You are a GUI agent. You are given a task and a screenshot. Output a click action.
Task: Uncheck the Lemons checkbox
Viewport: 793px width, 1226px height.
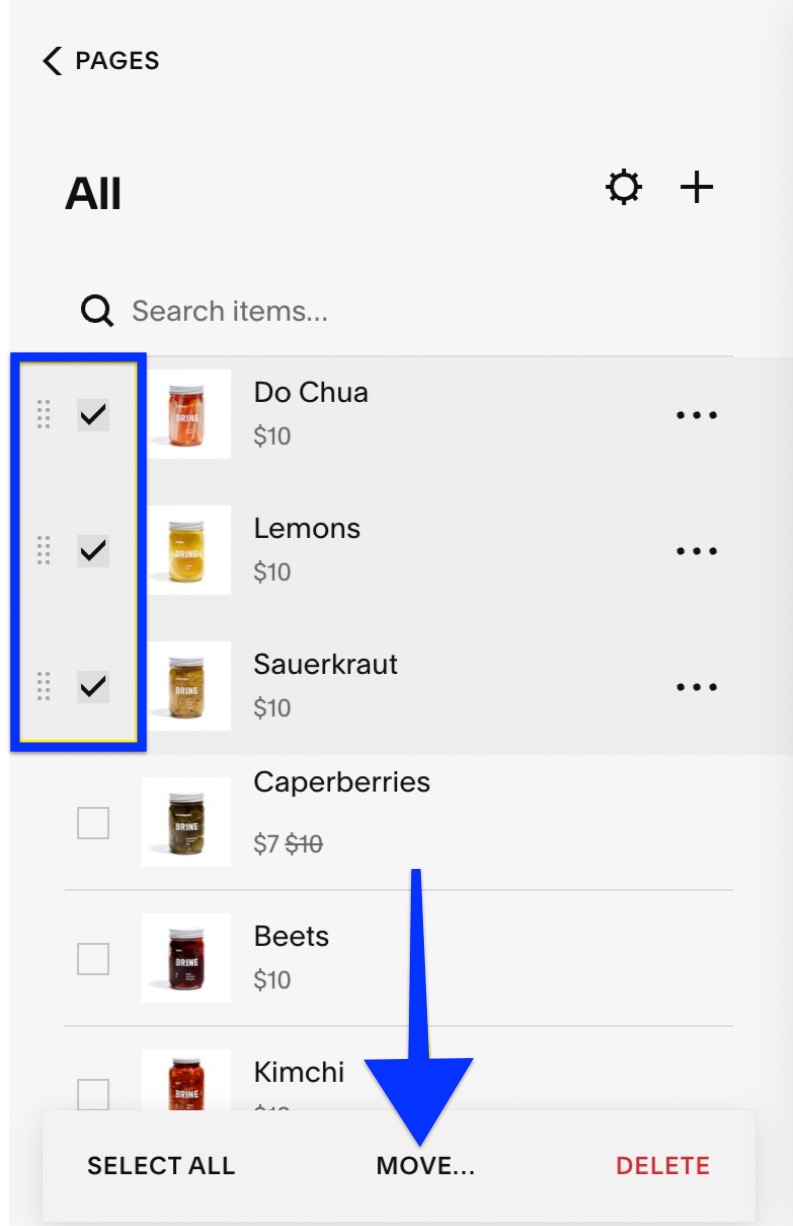point(93,550)
